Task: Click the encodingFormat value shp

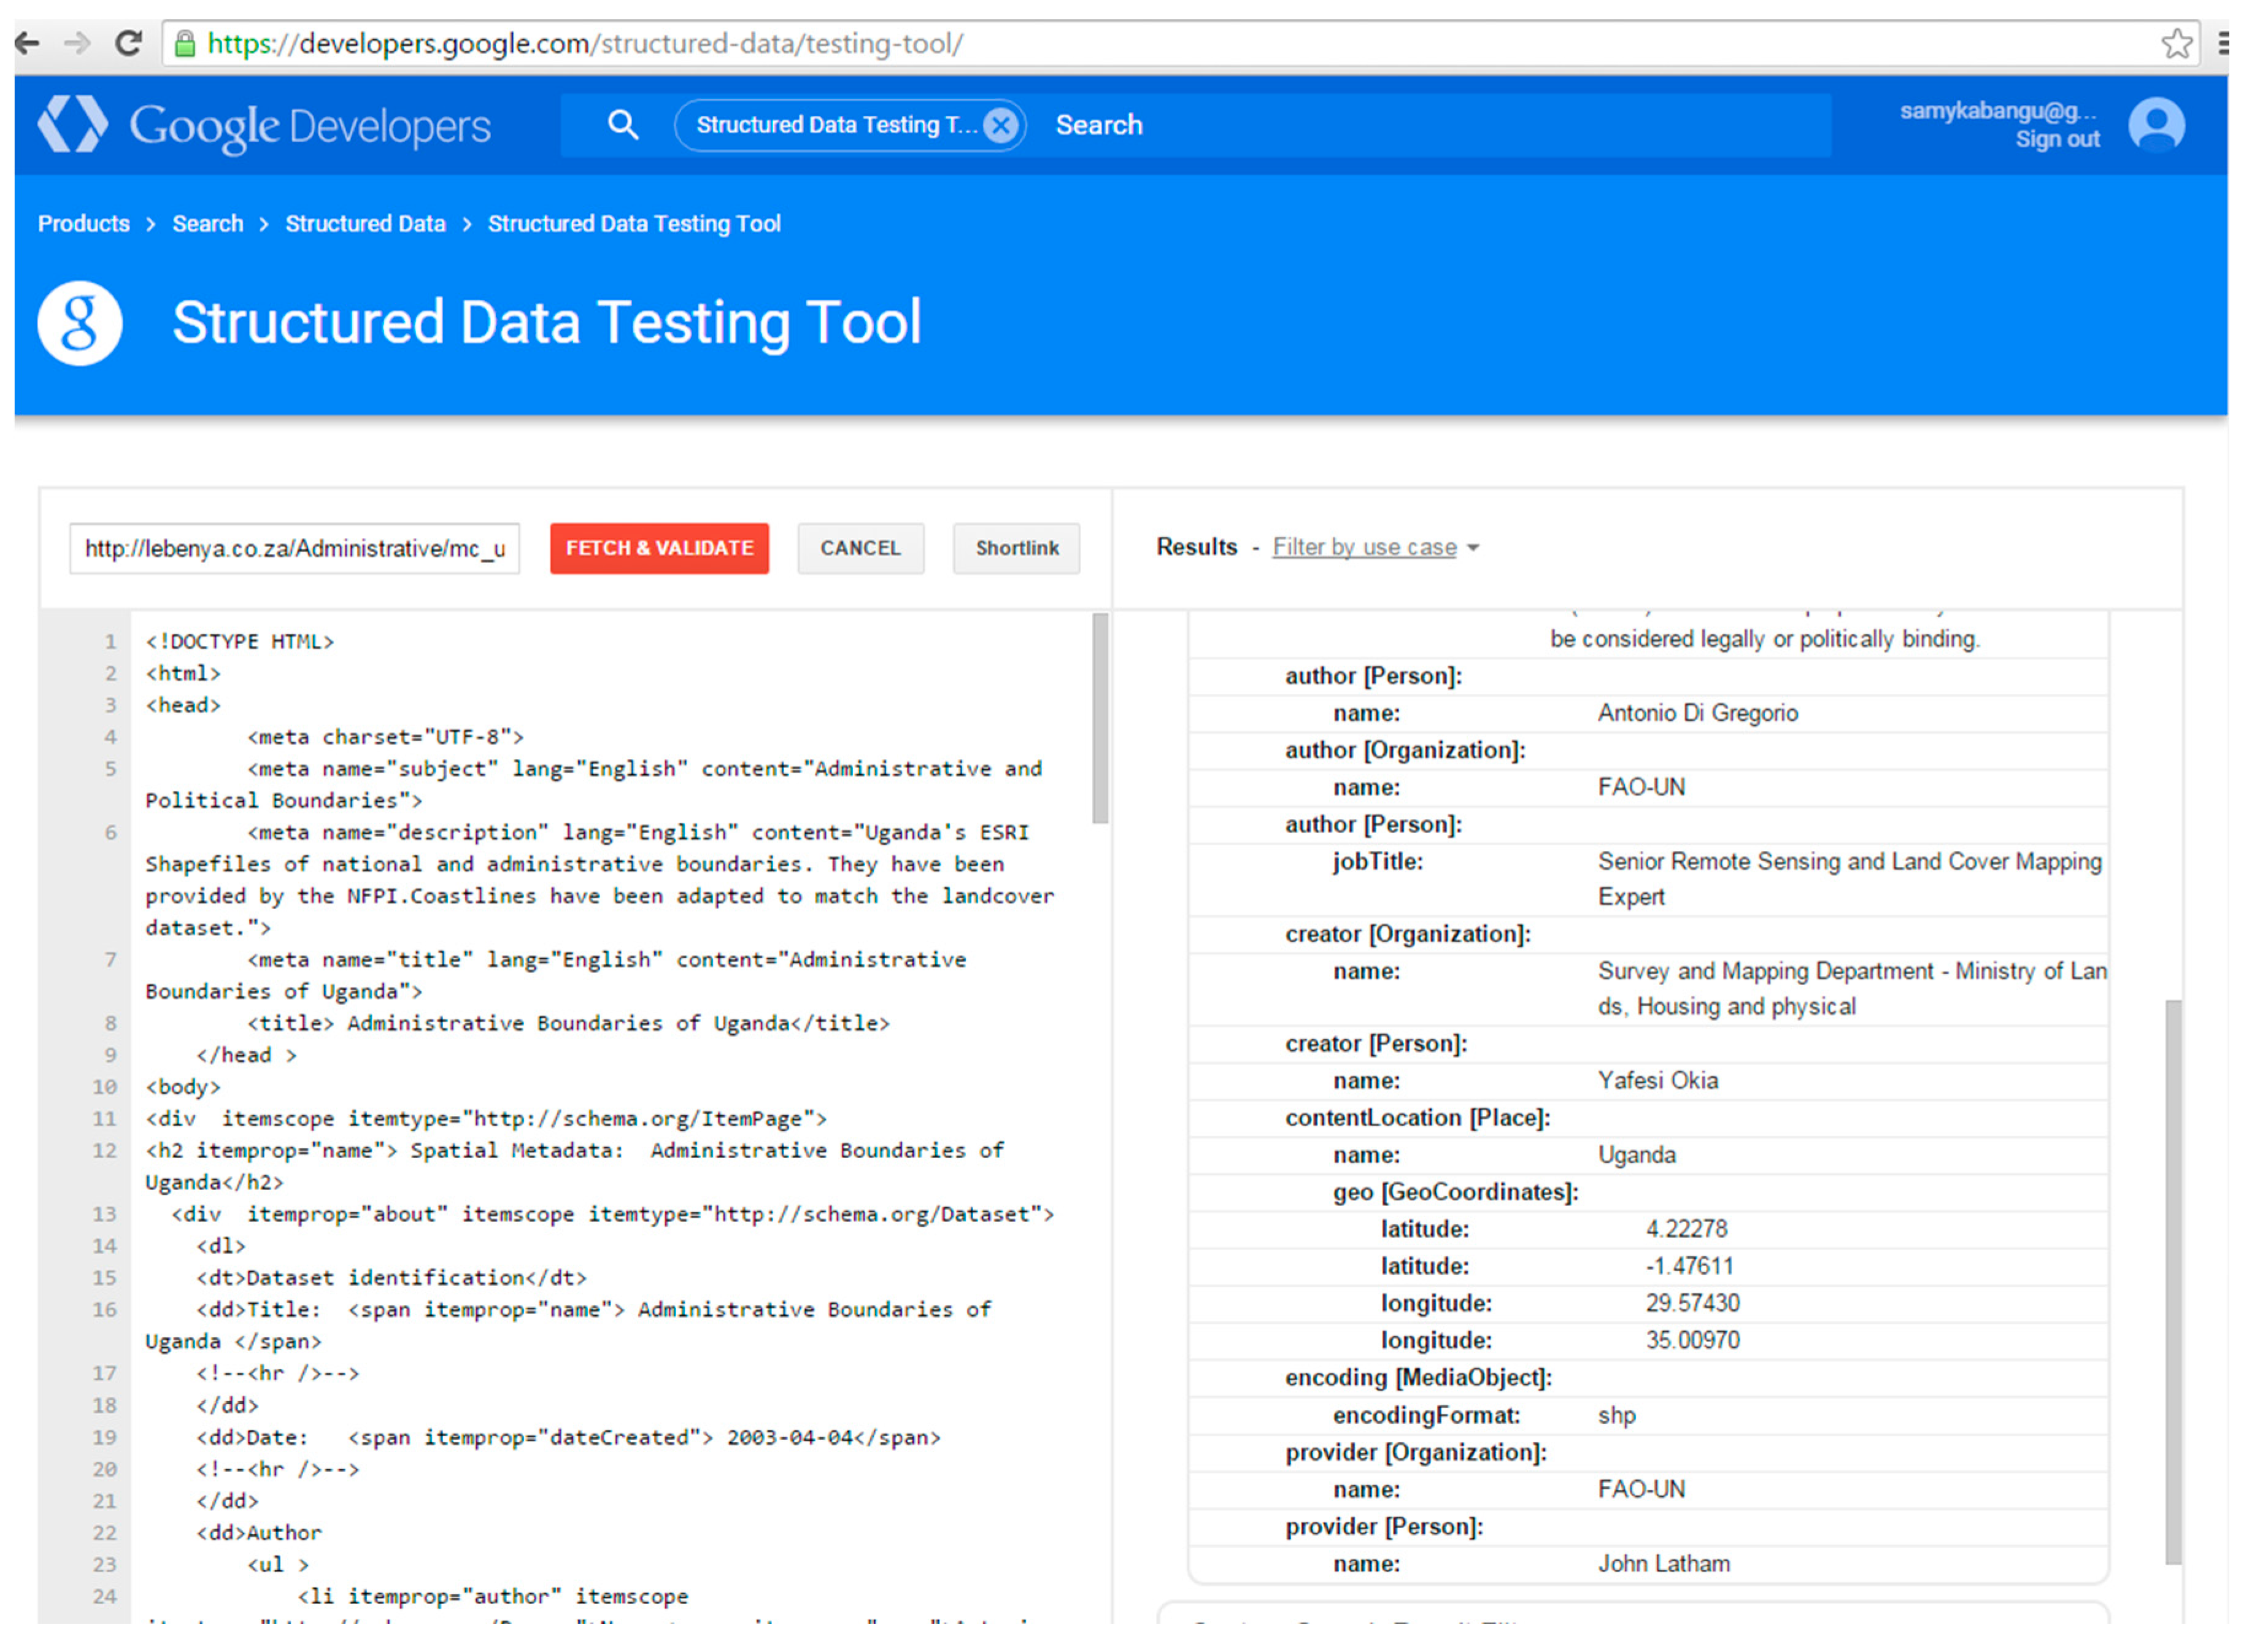Action: 1617,1416
